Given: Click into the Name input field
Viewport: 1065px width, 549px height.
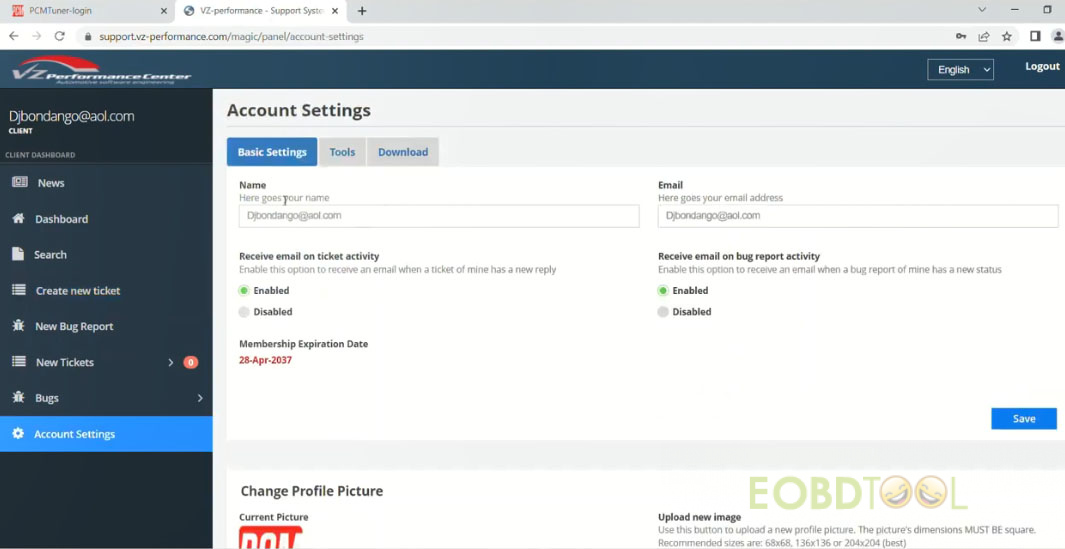Looking at the screenshot, I should tap(439, 216).
